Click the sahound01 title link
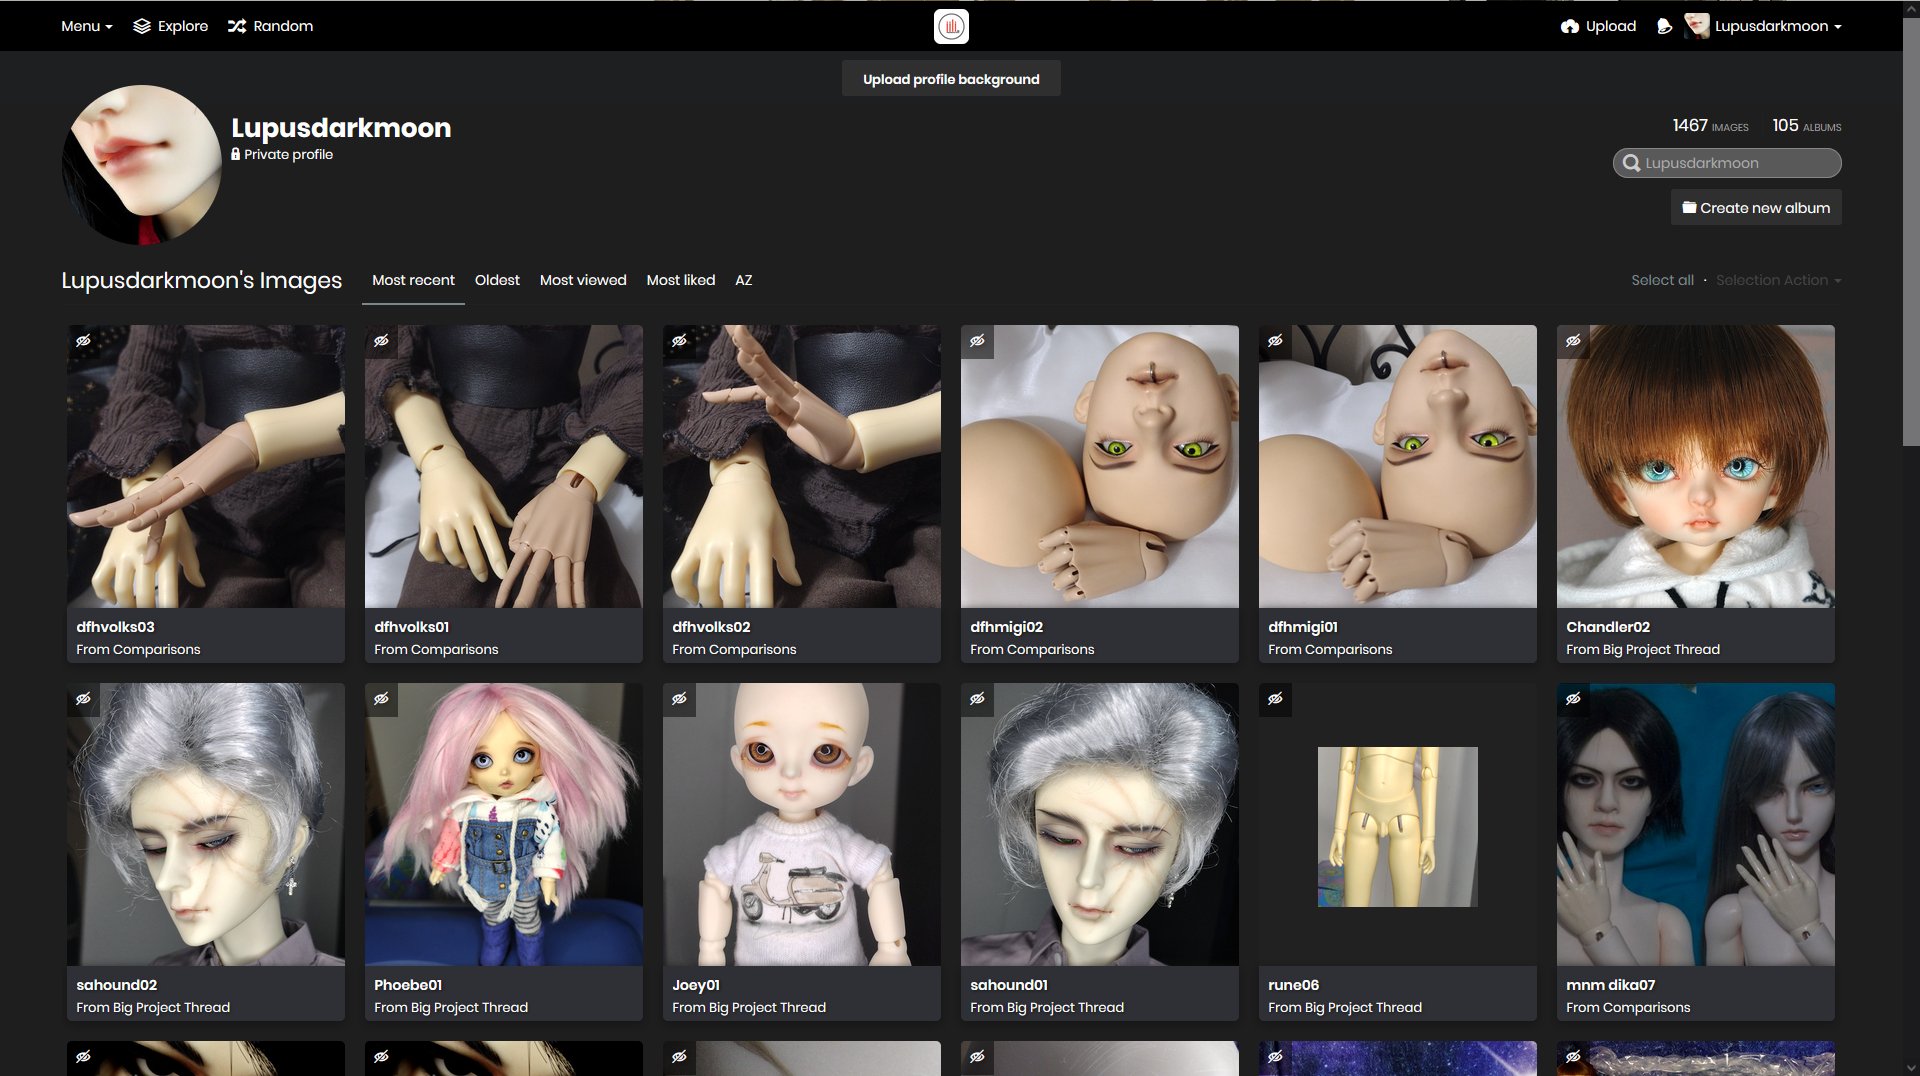 pos(1009,985)
